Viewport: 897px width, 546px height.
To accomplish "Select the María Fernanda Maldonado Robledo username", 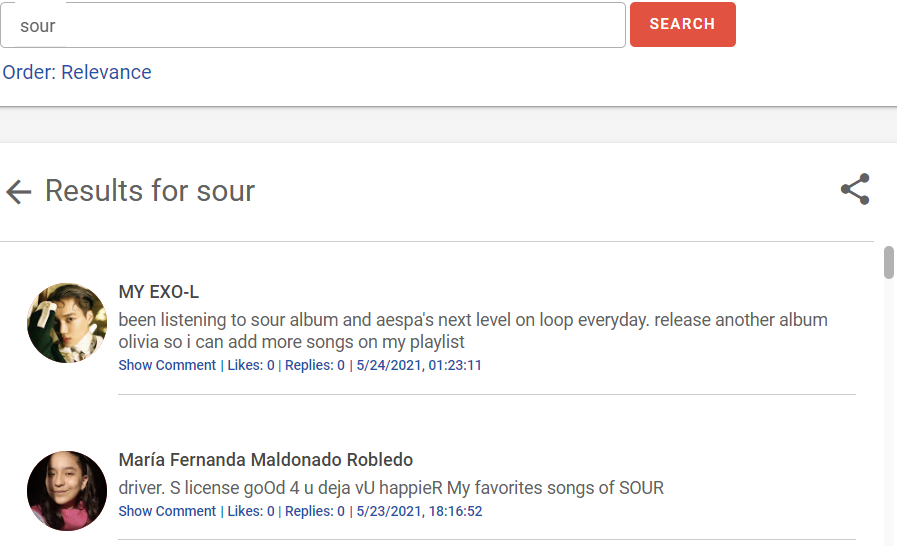I will tap(265, 460).
